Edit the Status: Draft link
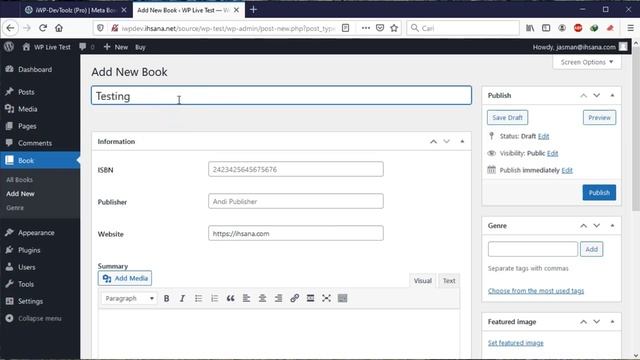640x360 pixels. click(x=543, y=136)
